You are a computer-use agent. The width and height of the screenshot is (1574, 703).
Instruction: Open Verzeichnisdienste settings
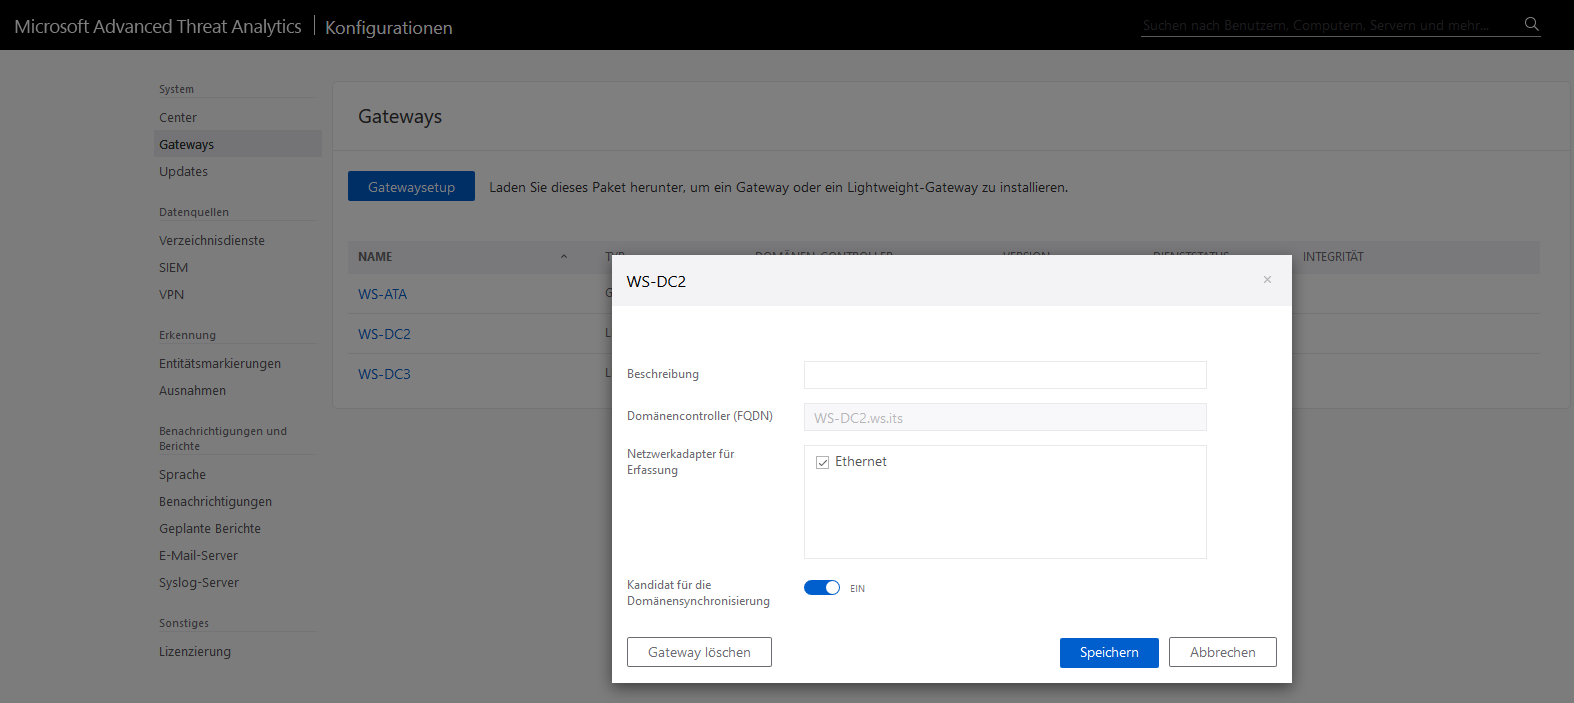[212, 240]
